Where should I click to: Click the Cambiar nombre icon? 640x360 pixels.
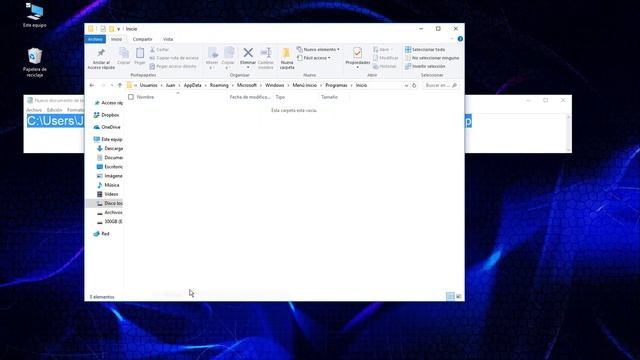(266, 53)
